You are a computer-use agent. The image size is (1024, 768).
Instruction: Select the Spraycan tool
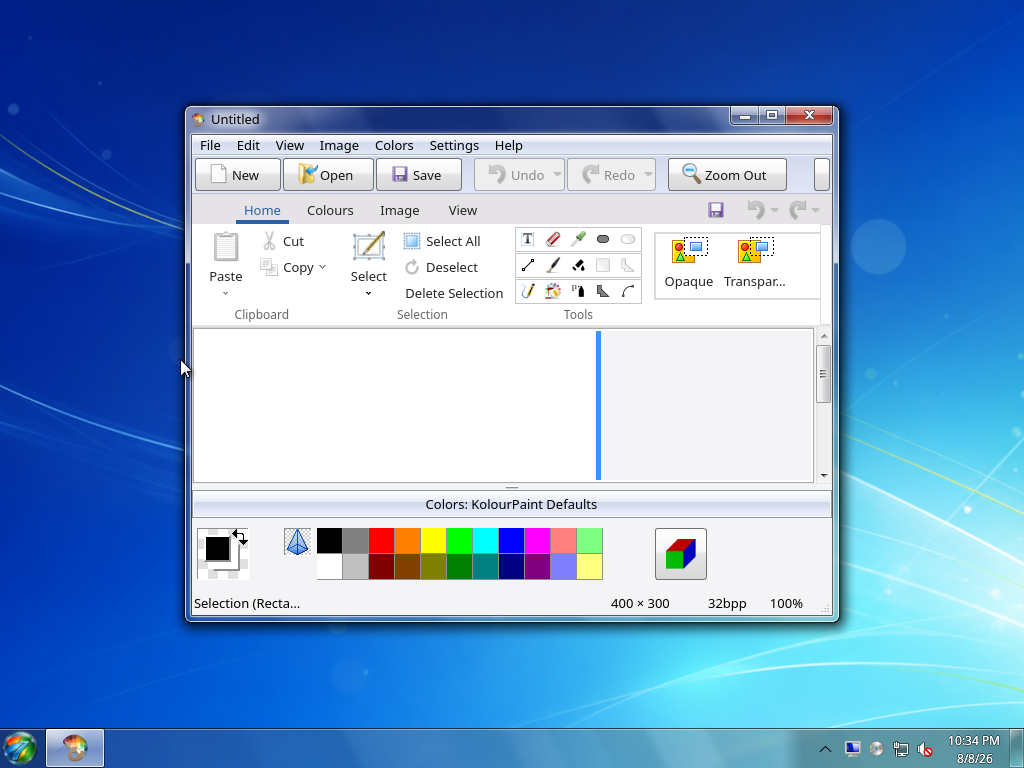(578, 291)
